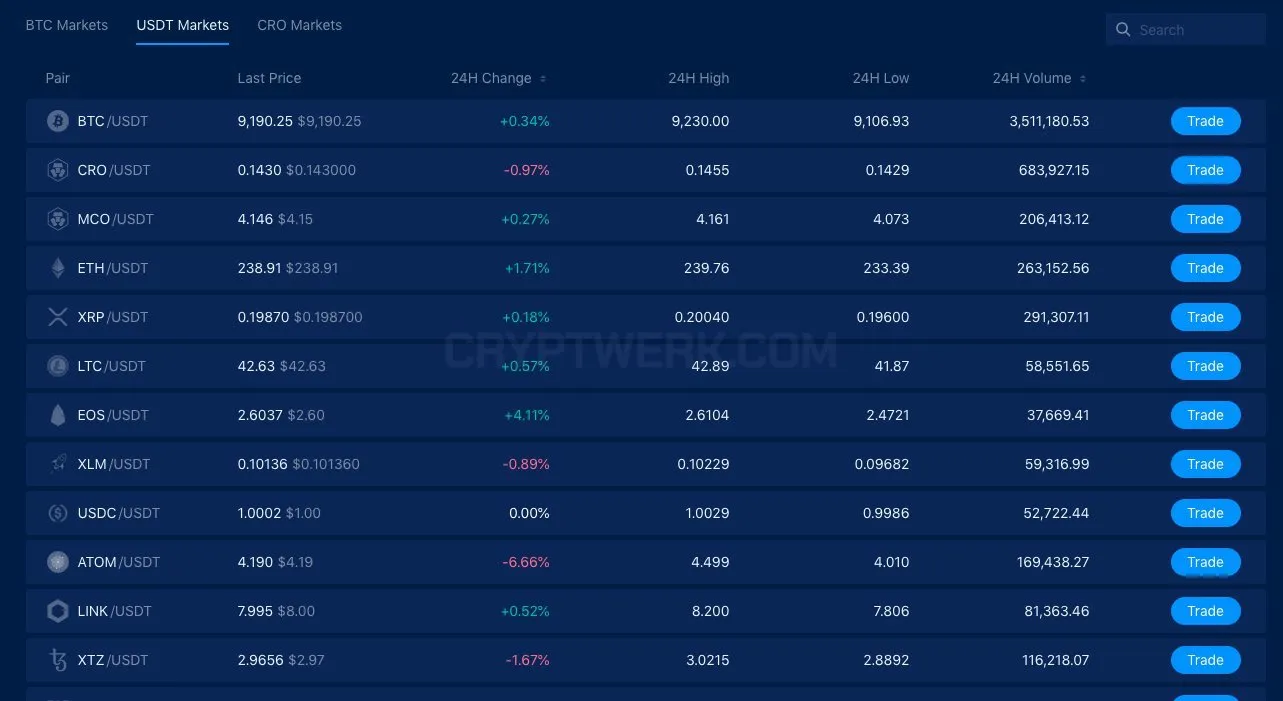Click the Tezos XTZ icon
The width and height of the screenshot is (1283, 701).
(x=58, y=660)
